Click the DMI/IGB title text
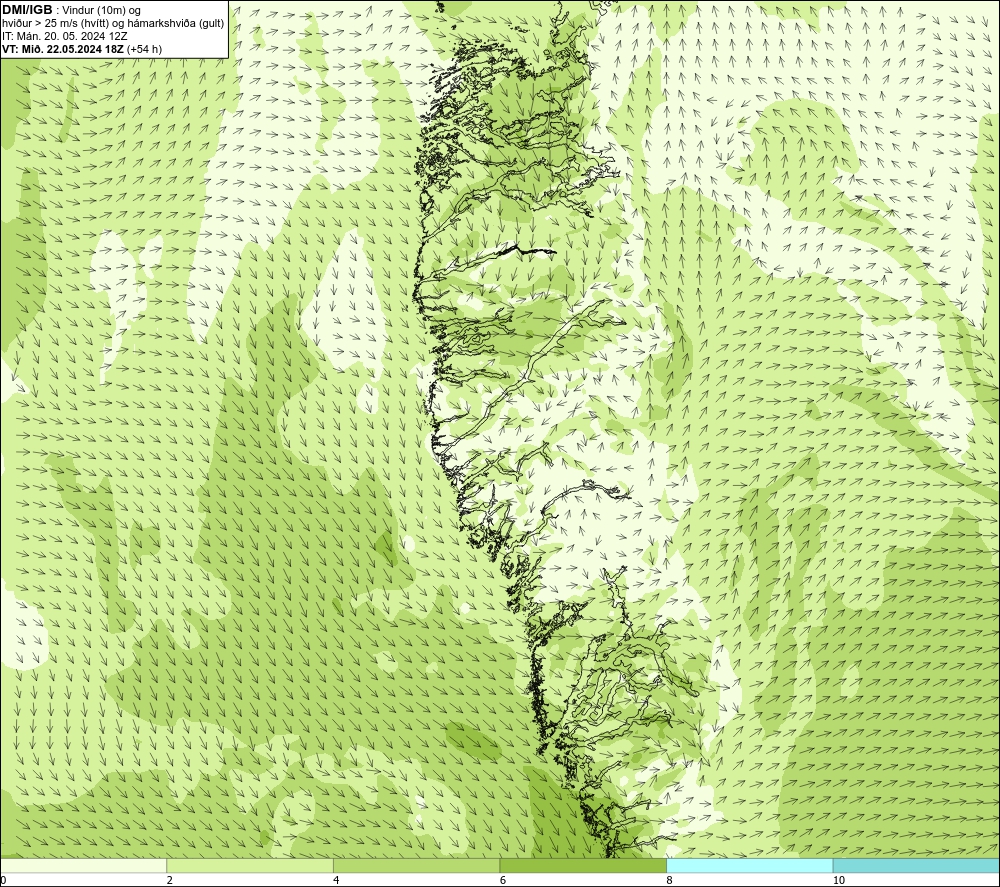The width and height of the screenshot is (1000, 887). (27, 10)
